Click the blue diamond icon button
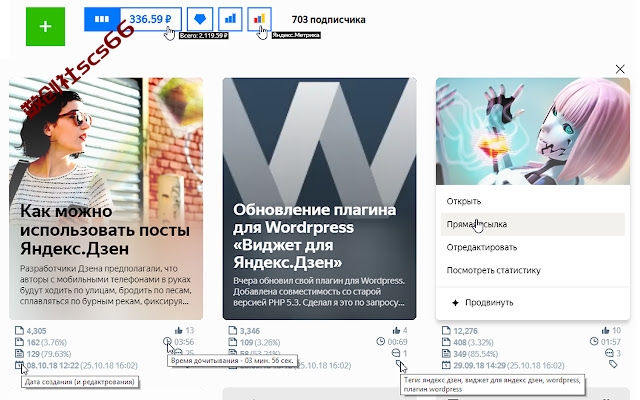 pos(200,19)
